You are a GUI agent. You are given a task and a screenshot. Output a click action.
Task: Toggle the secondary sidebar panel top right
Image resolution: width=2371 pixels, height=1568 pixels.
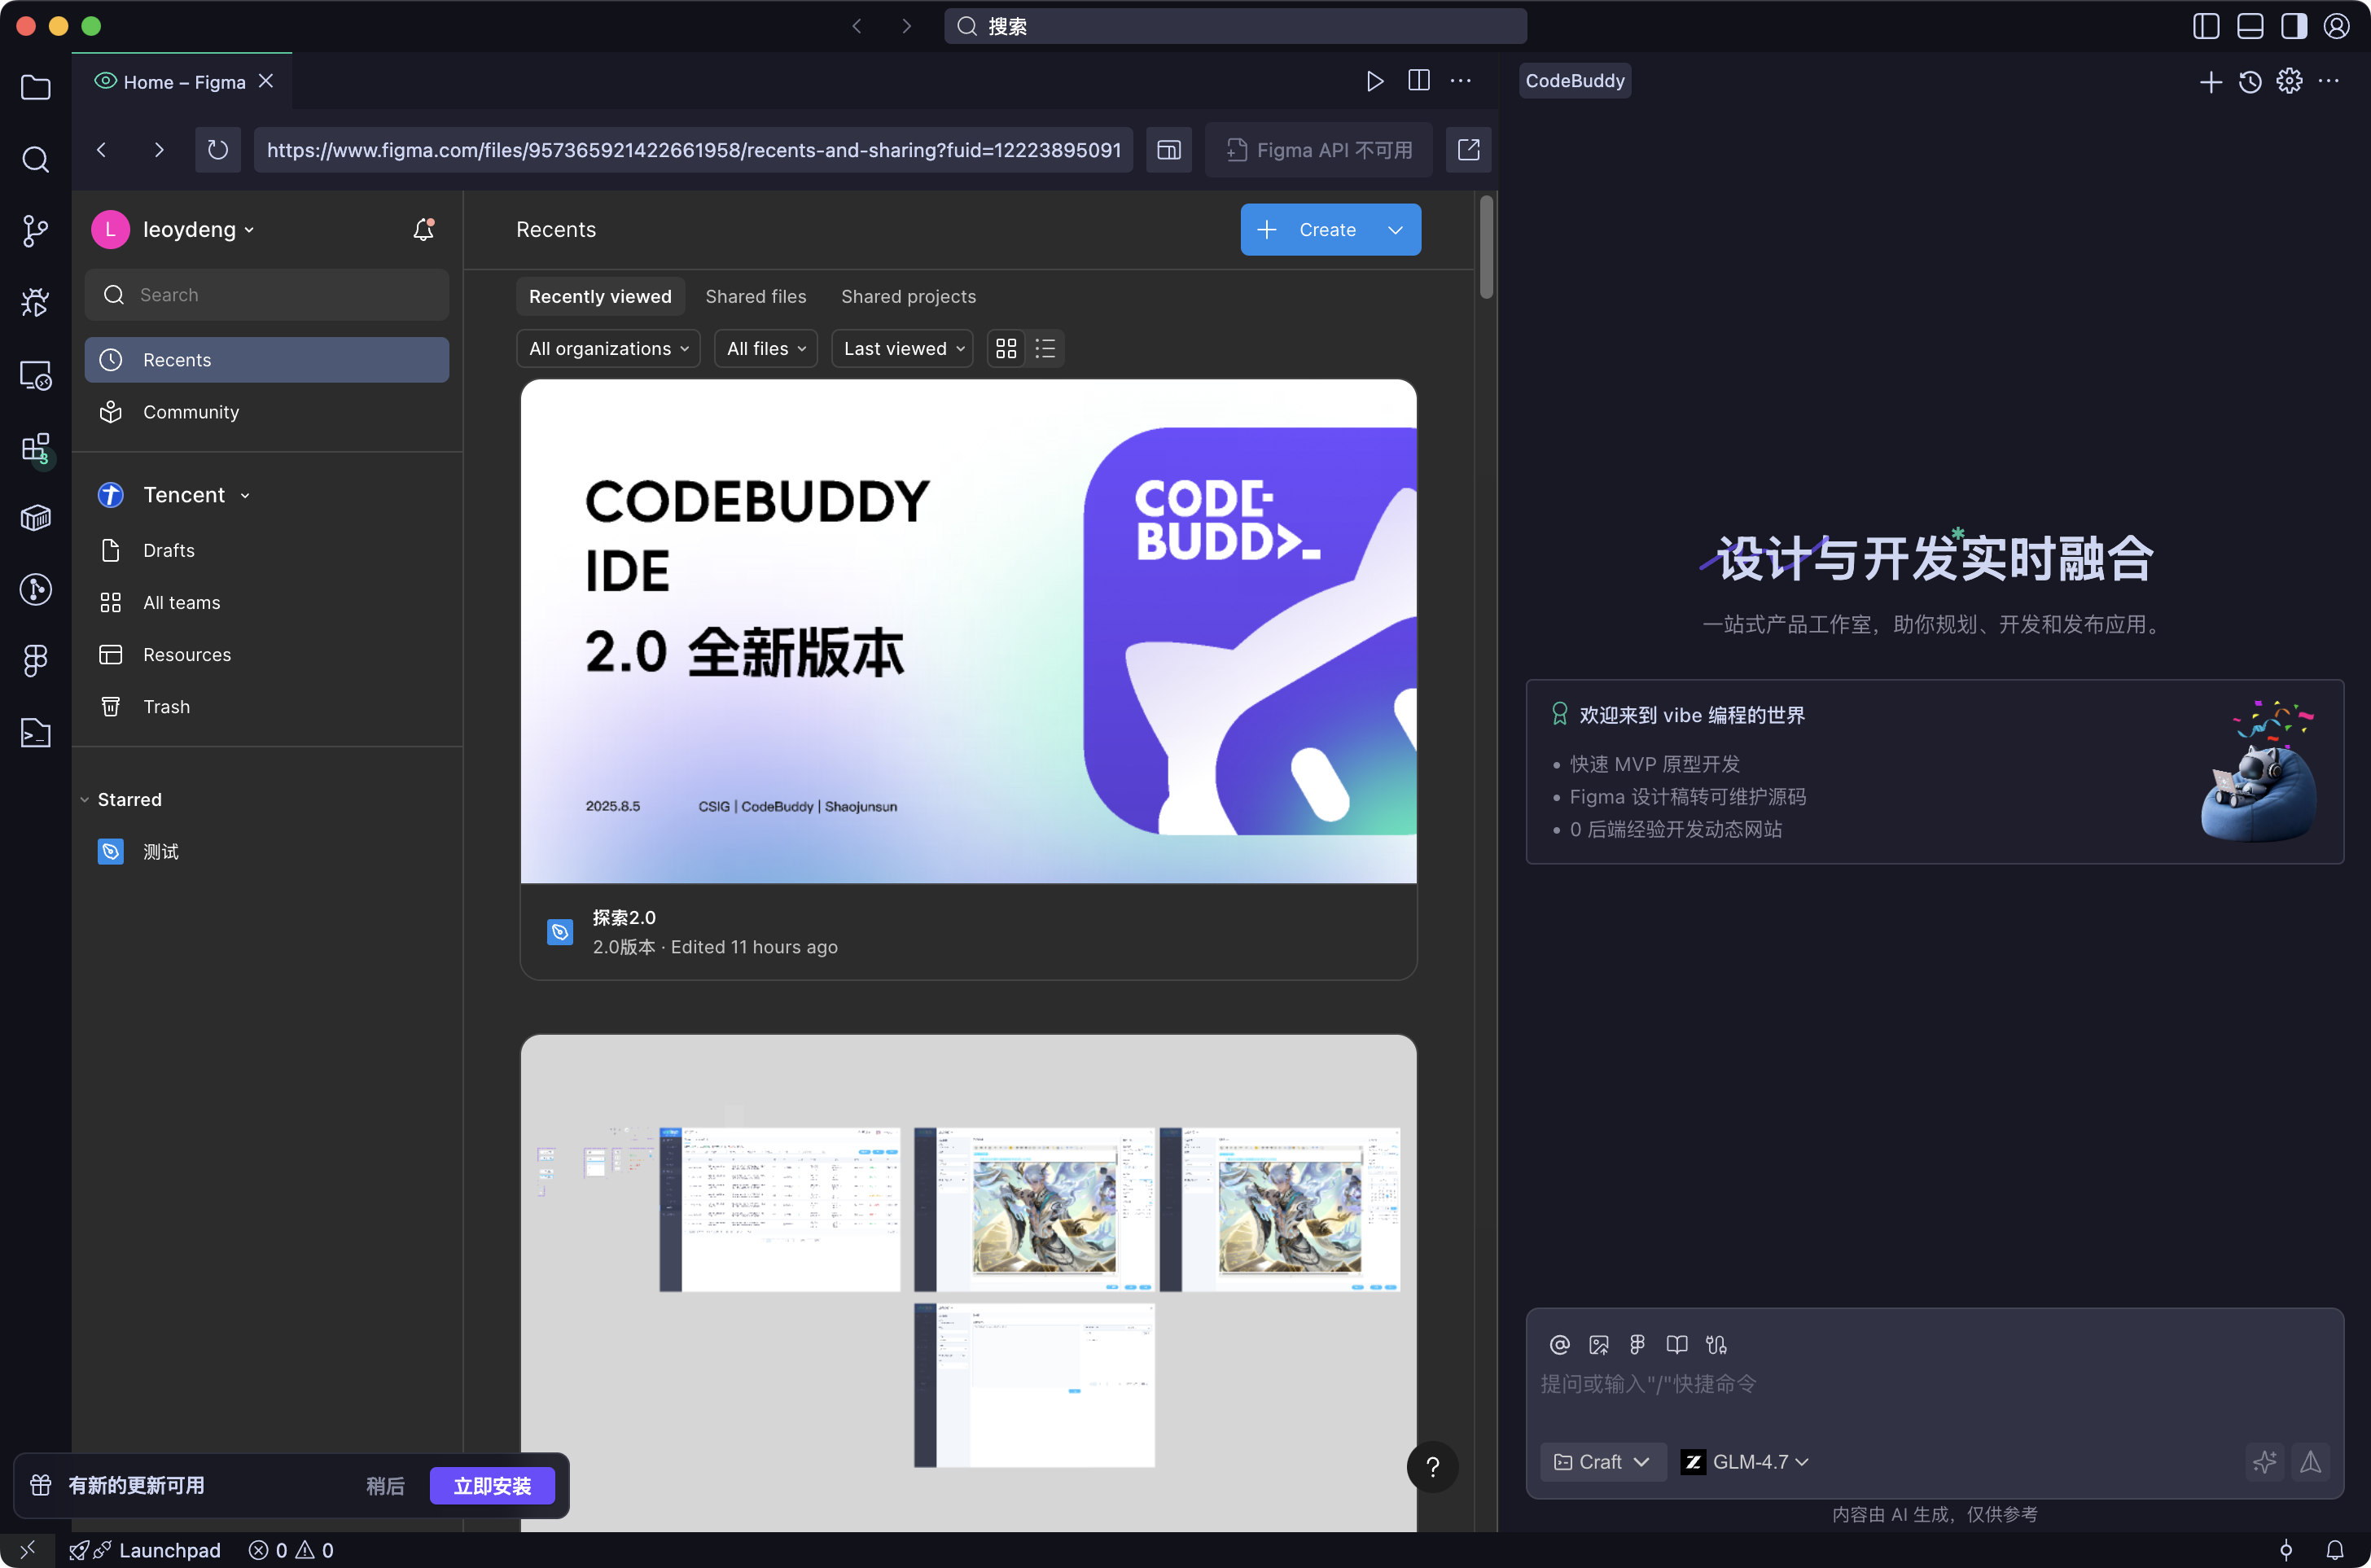coord(2293,26)
